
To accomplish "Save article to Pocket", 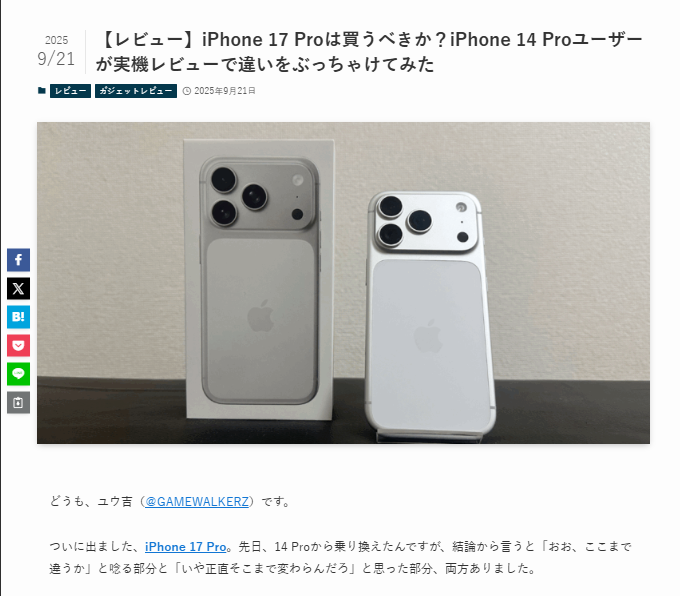I will [18, 345].
